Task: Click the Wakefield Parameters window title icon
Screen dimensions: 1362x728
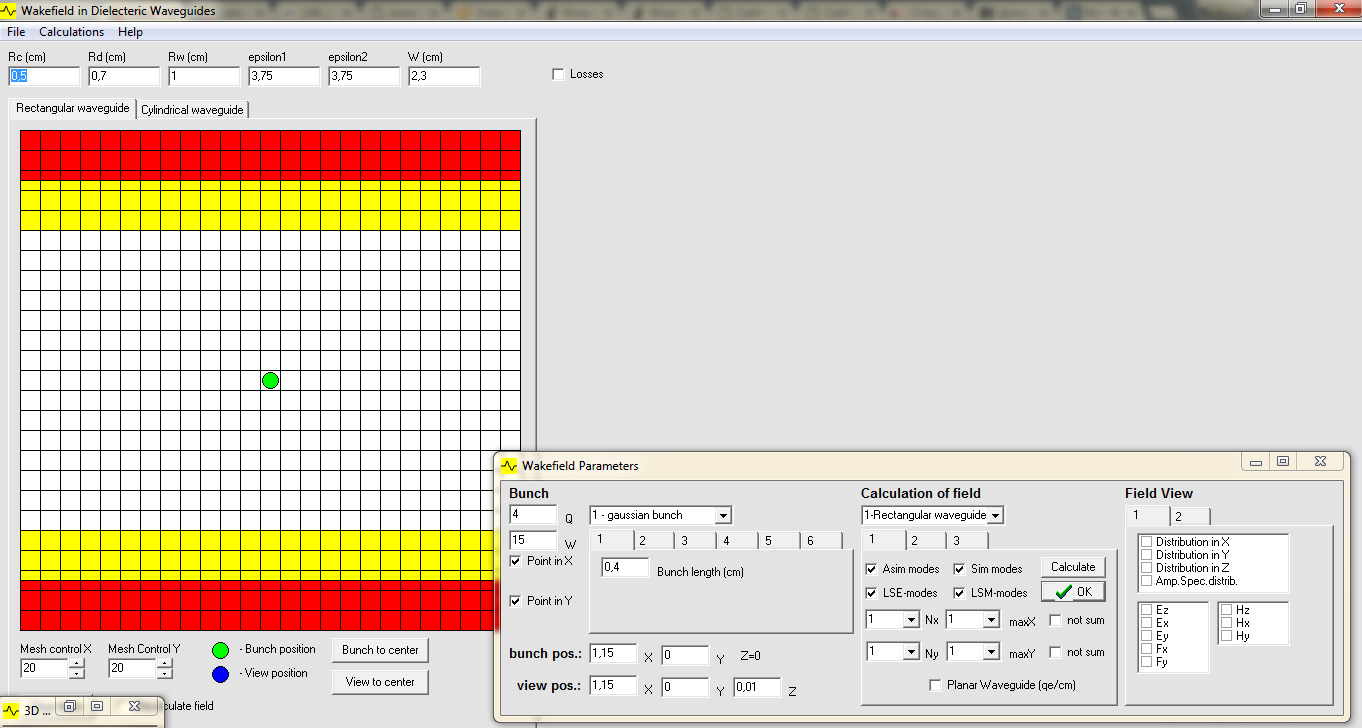Action: [510, 465]
